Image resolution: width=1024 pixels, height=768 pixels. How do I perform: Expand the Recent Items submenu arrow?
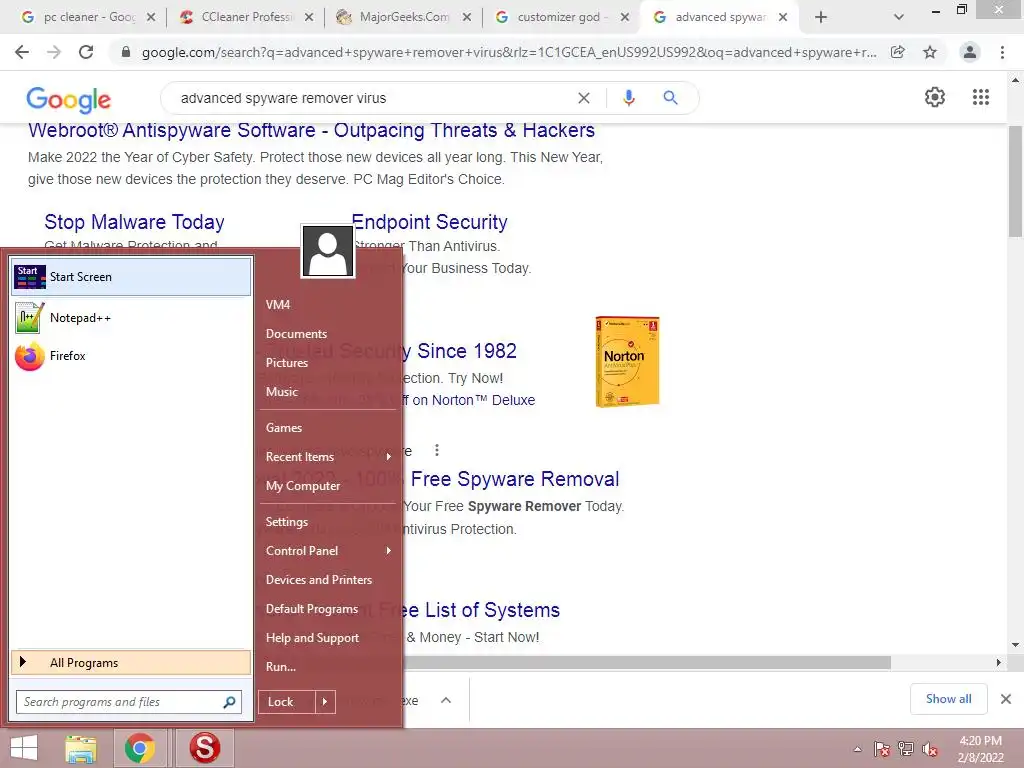pos(389,456)
